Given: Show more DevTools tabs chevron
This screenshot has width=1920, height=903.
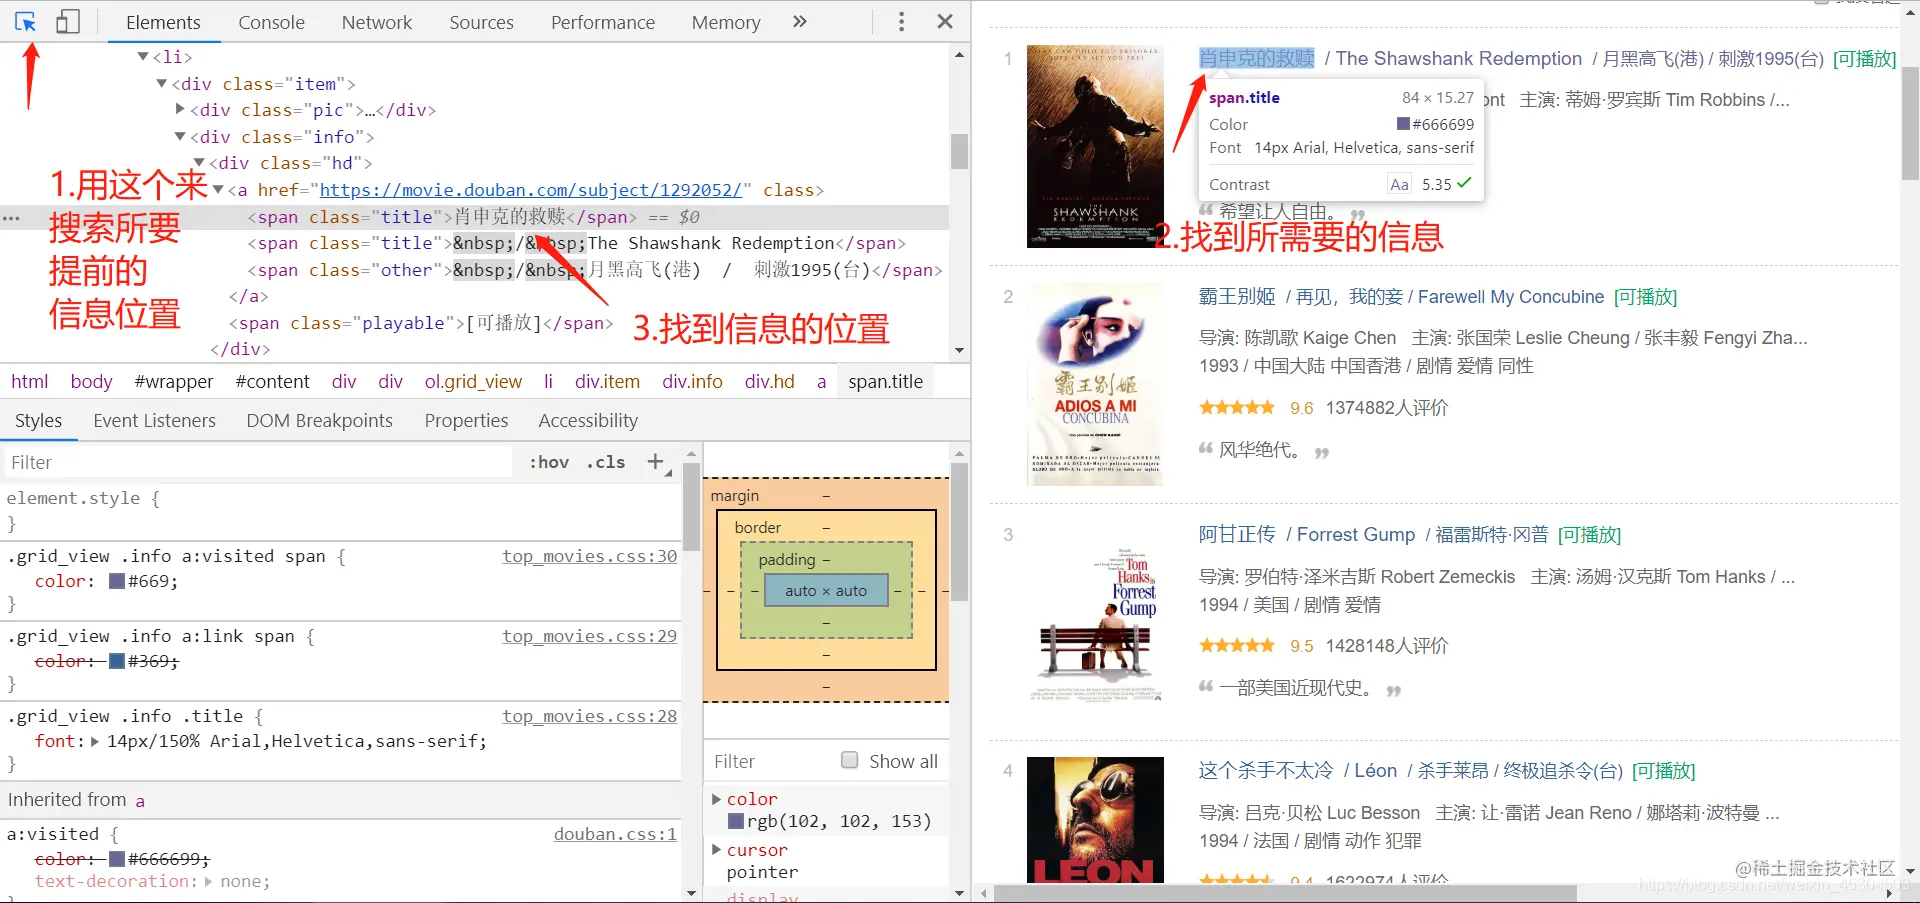Looking at the screenshot, I should pyautogui.click(x=799, y=21).
